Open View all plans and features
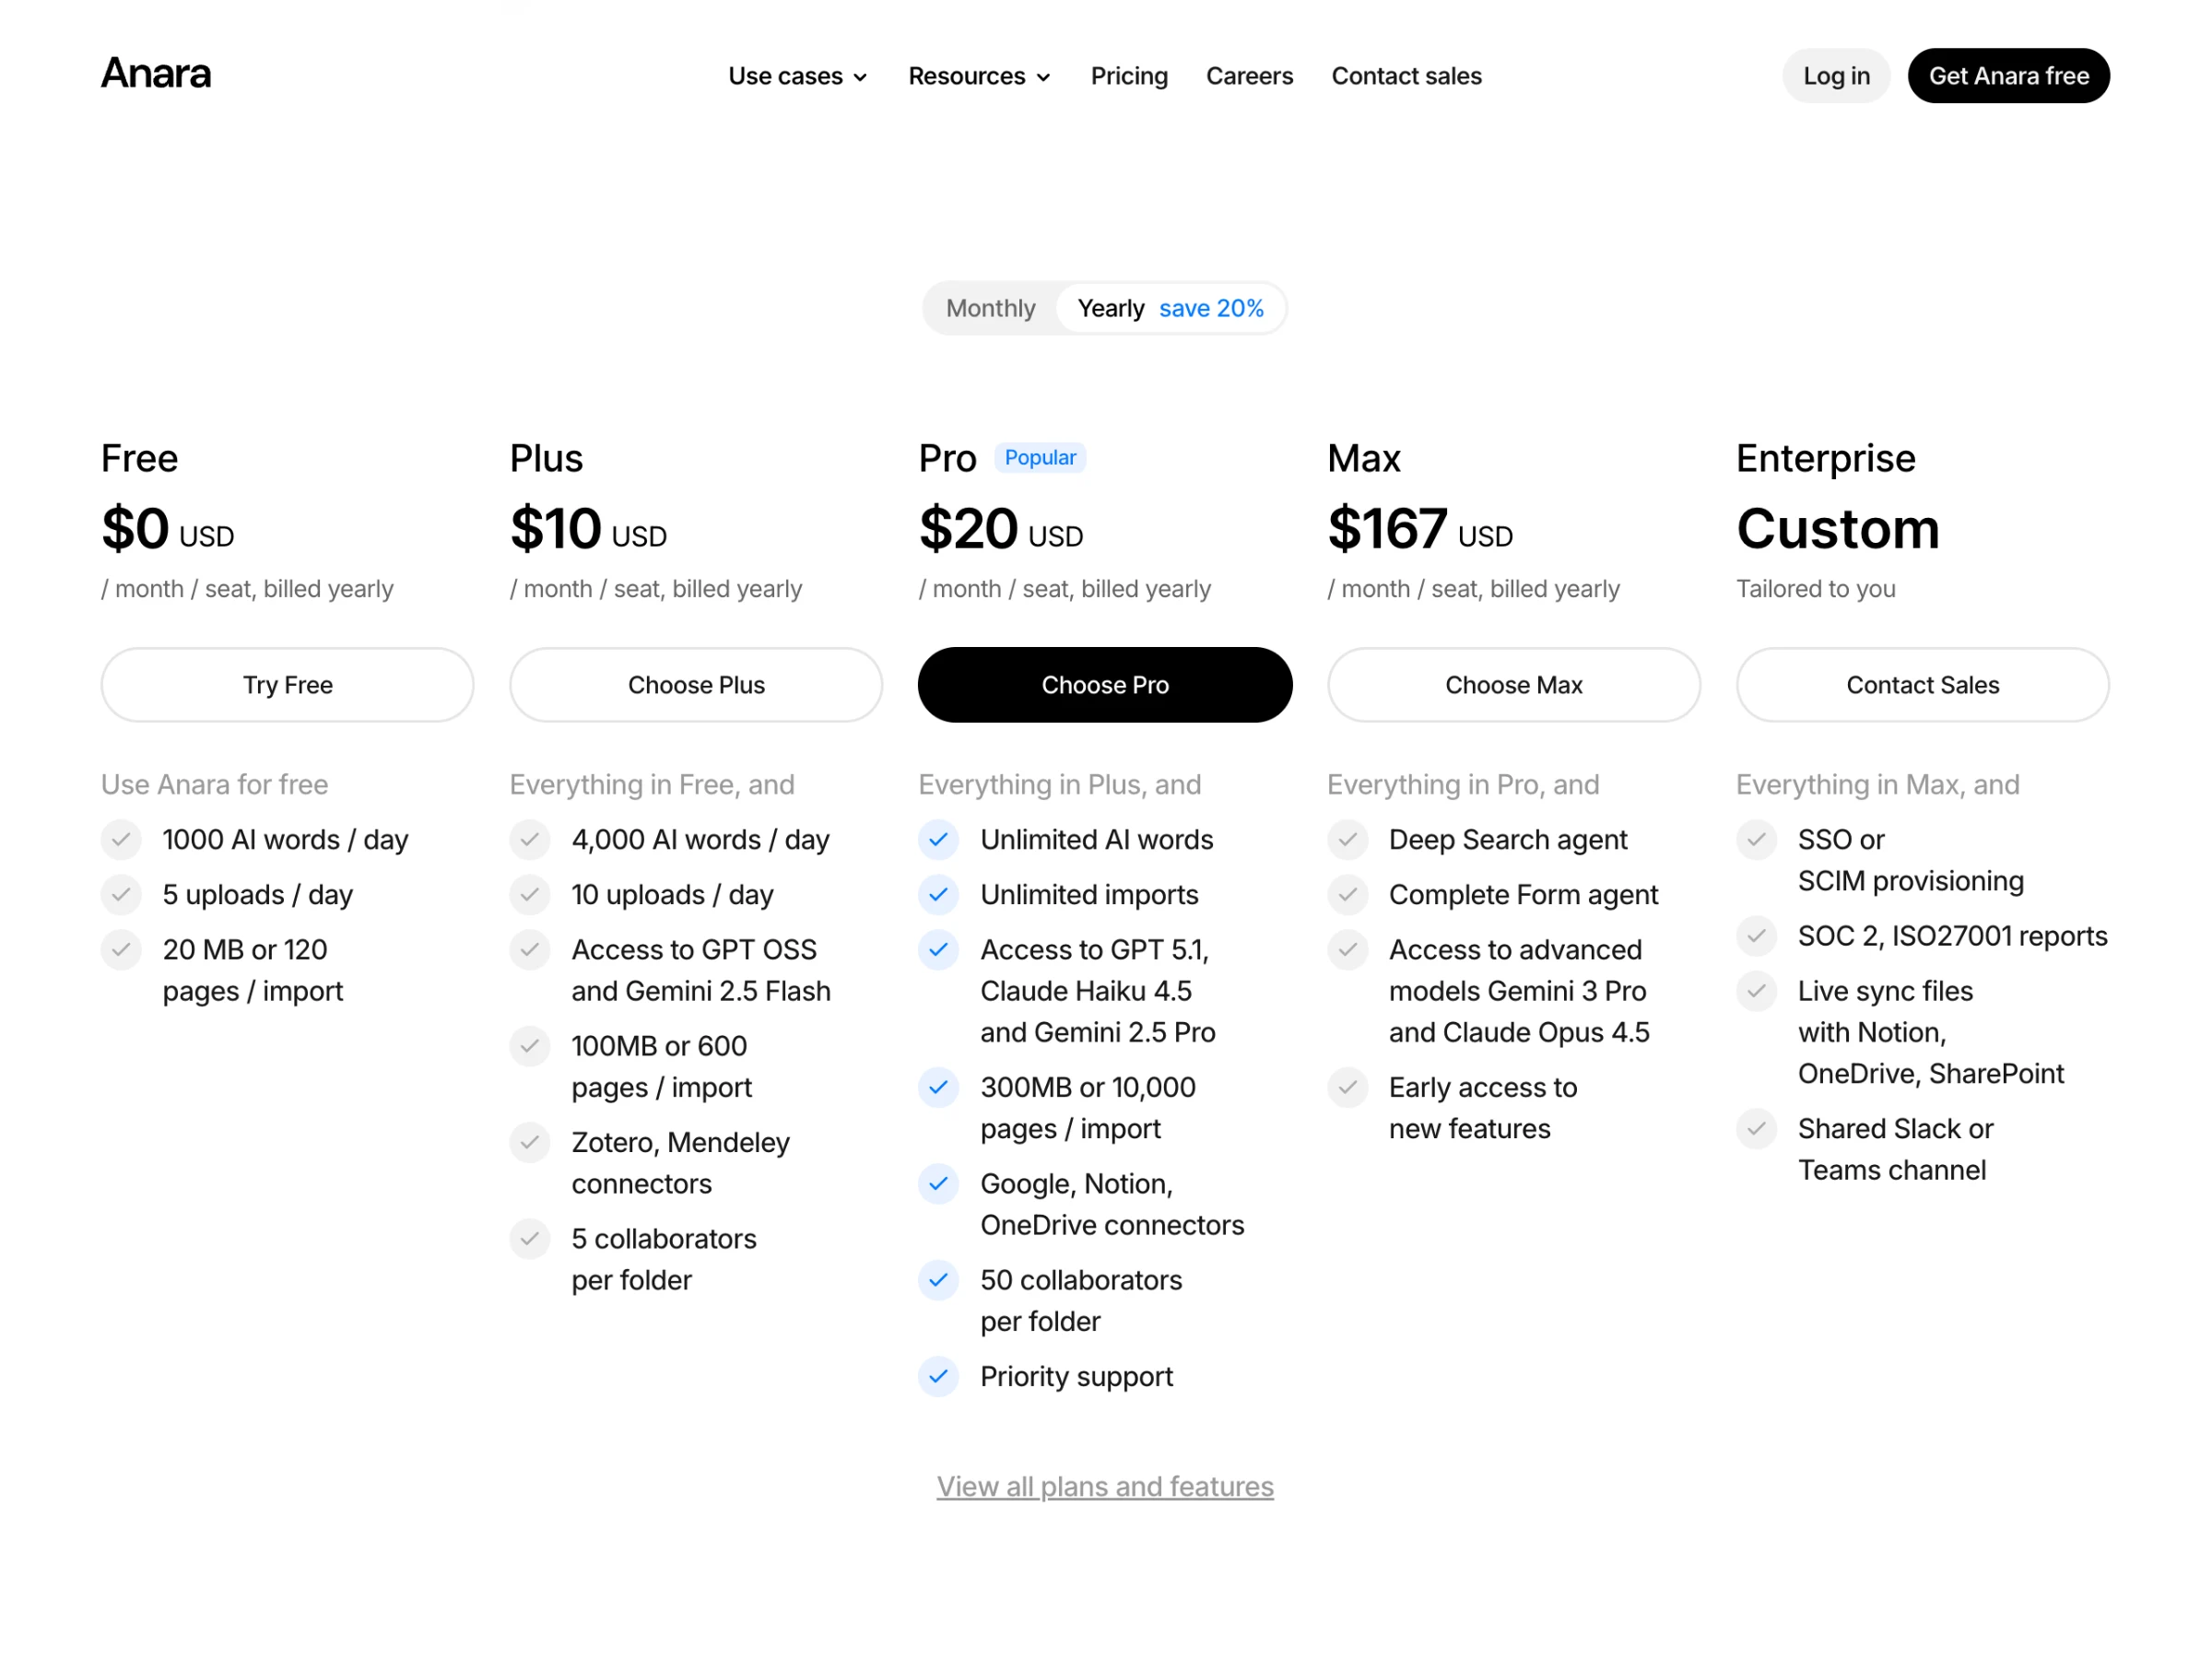 (x=1104, y=1487)
